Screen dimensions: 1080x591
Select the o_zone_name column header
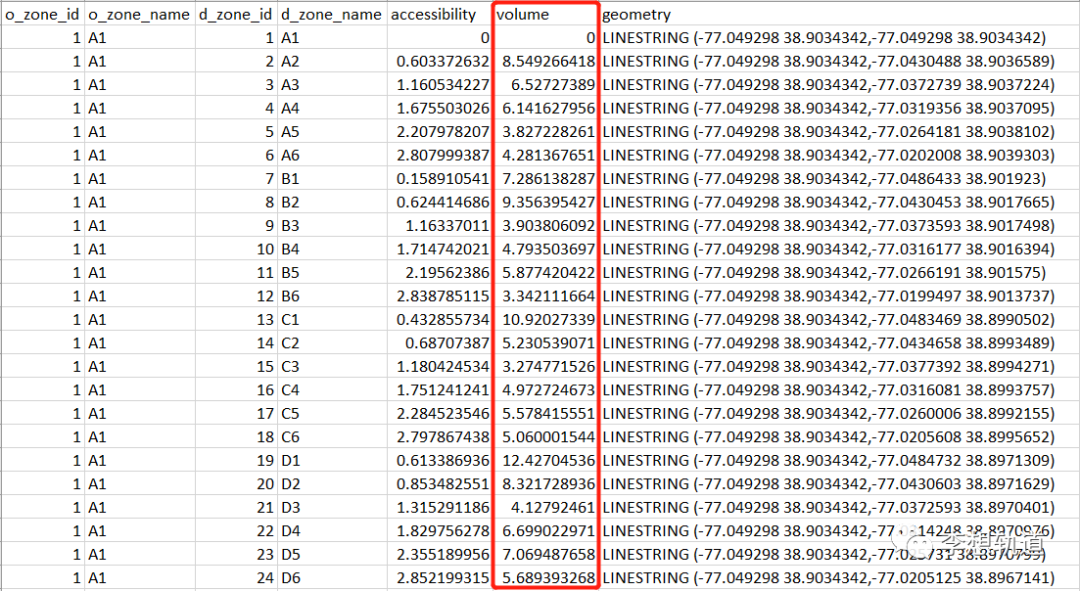pyautogui.click(x=138, y=15)
